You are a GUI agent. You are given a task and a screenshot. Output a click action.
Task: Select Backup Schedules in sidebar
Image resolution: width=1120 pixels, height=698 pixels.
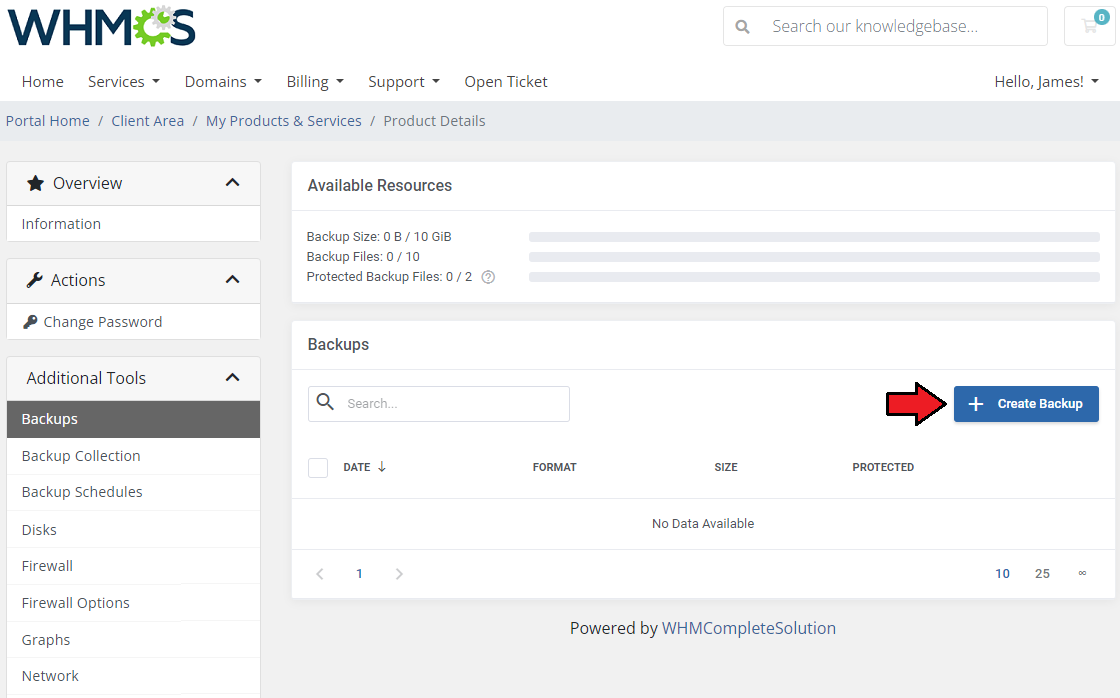point(82,492)
